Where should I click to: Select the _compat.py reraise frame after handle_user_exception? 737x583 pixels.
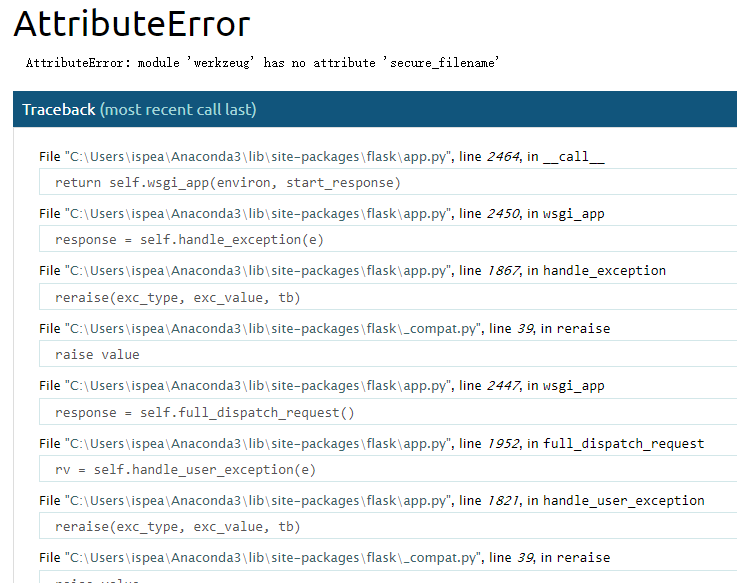324,557
